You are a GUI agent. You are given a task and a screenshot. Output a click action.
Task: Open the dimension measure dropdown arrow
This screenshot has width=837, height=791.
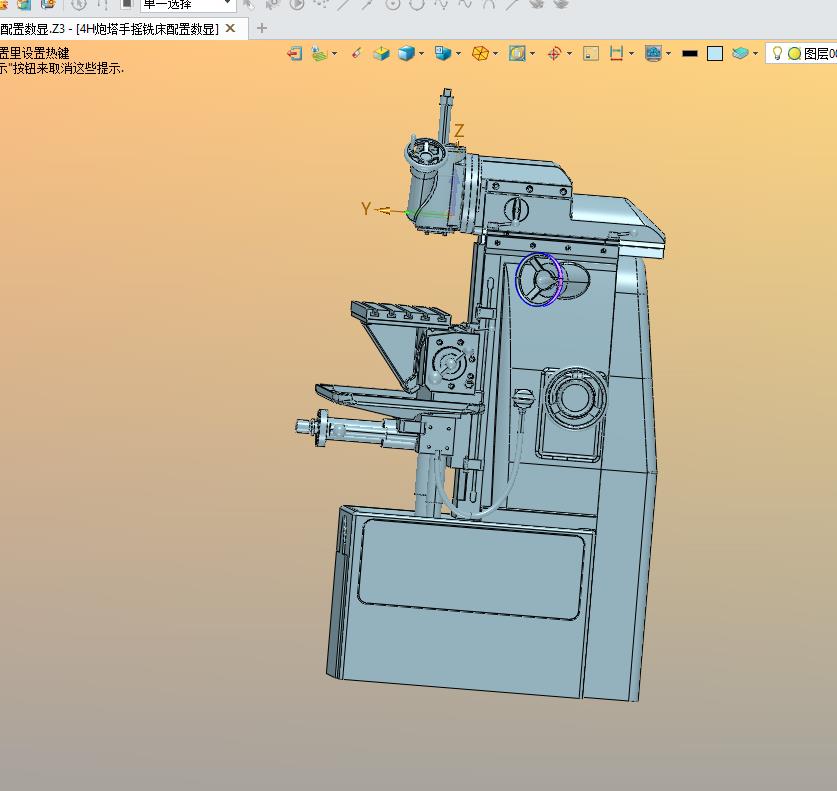pyautogui.click(x=632, y=53)
